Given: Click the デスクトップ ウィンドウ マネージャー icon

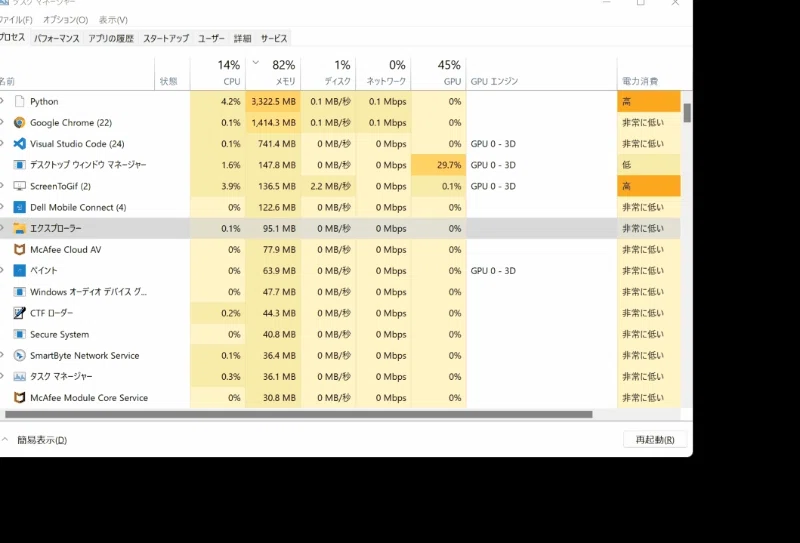Looking at the screenshot, I should [19, 165].
